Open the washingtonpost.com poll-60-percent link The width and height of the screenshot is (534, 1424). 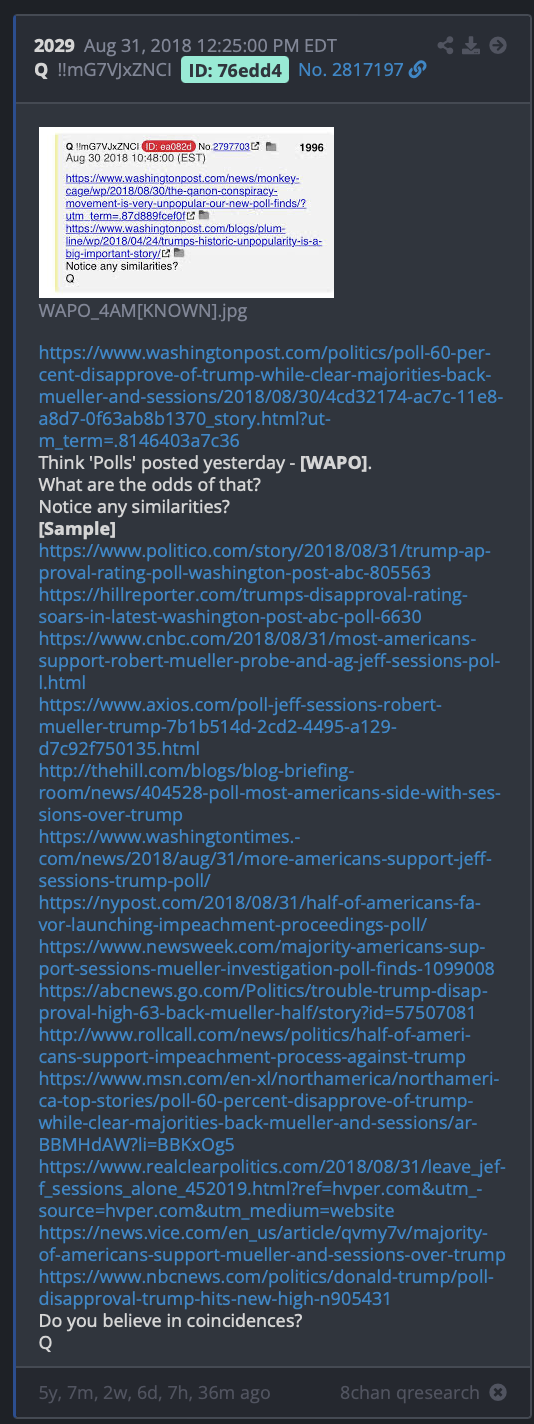point(271,398)
